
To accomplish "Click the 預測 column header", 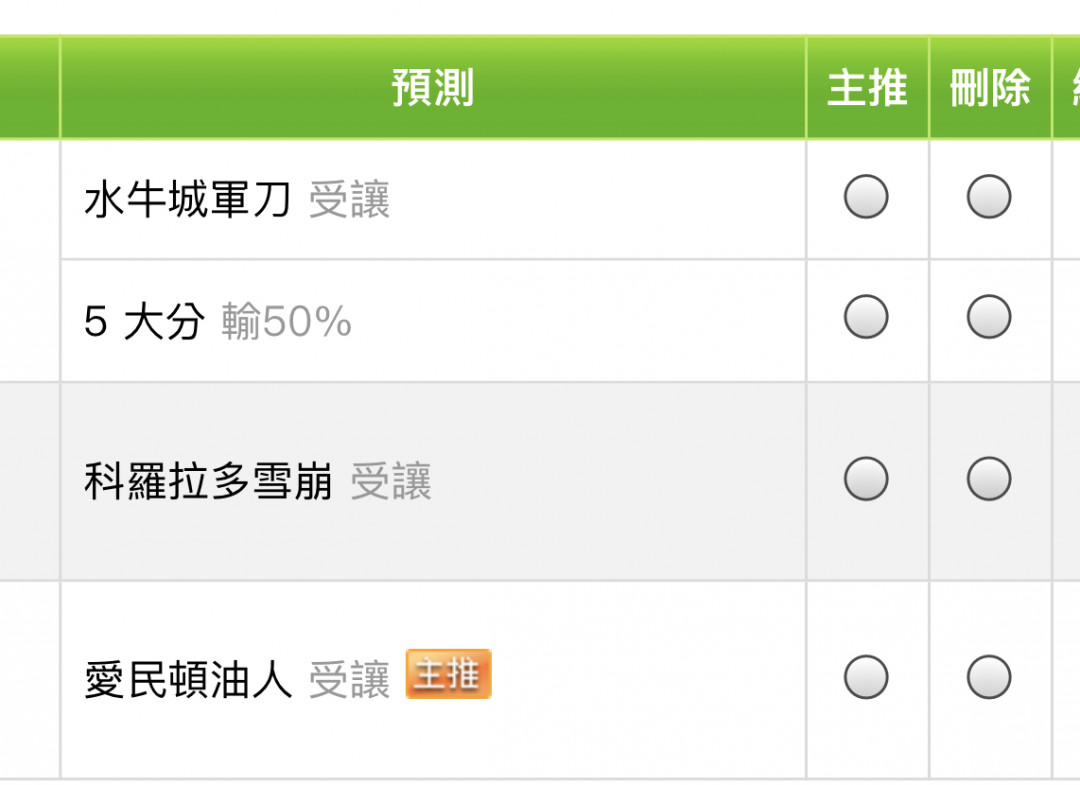I will click(433, 87).
